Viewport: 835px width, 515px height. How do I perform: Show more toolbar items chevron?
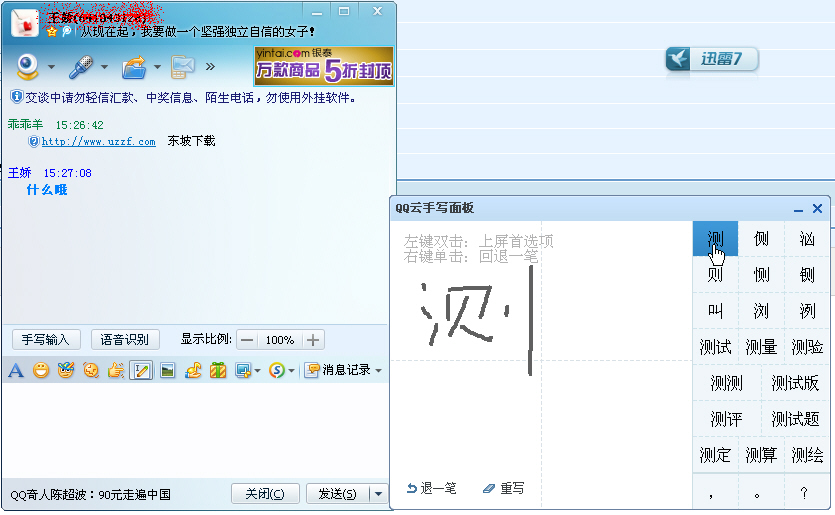tap(210, 67)
